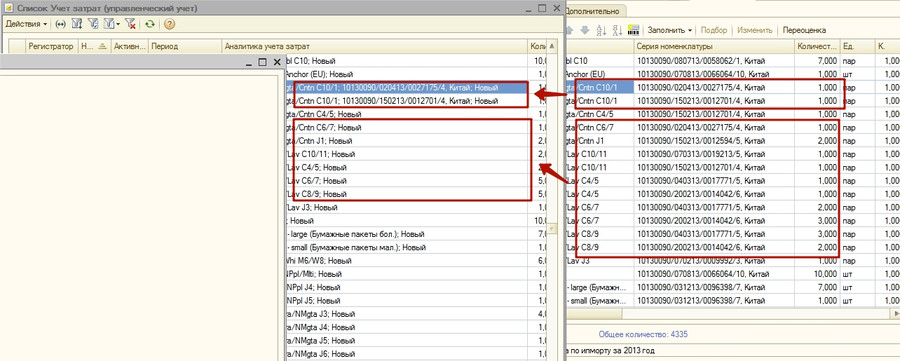900x361 pixels.
Task: Click the filter by current cell icon
Action: (x=93, y=24)
